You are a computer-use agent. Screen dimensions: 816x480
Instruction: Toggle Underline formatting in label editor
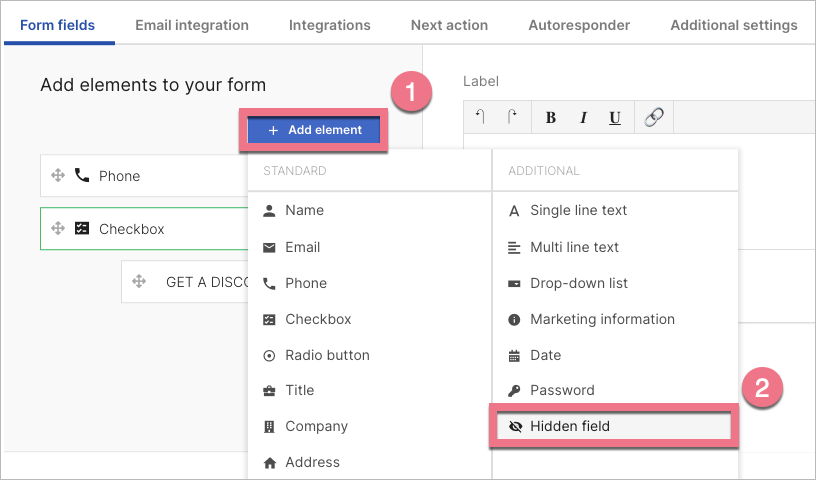pos(615,118)
